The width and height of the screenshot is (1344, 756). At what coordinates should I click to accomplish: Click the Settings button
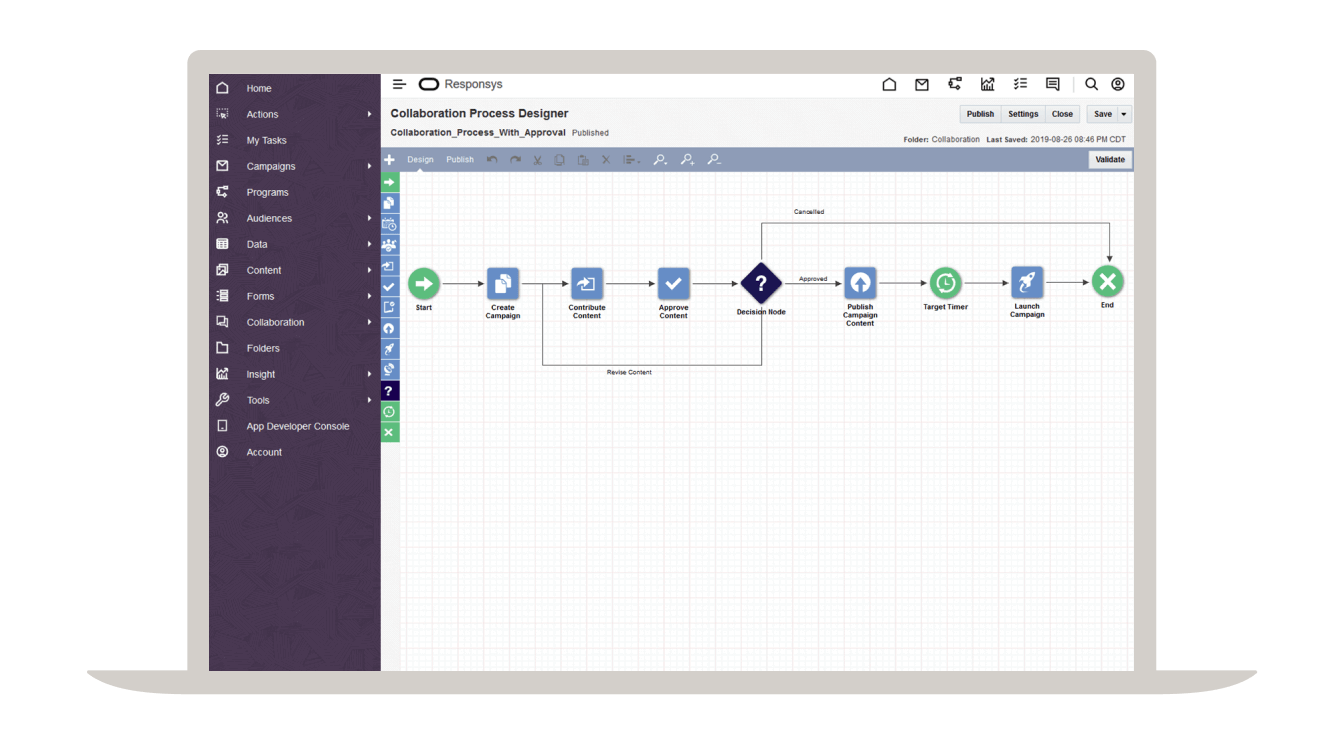pyautogui.click(x=1023, y=114)
